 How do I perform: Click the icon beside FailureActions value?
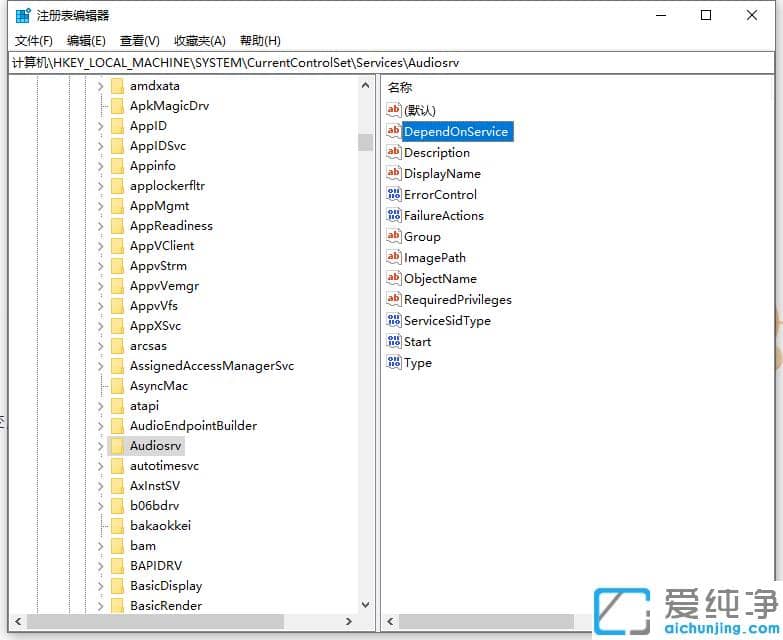coord(393,216)
